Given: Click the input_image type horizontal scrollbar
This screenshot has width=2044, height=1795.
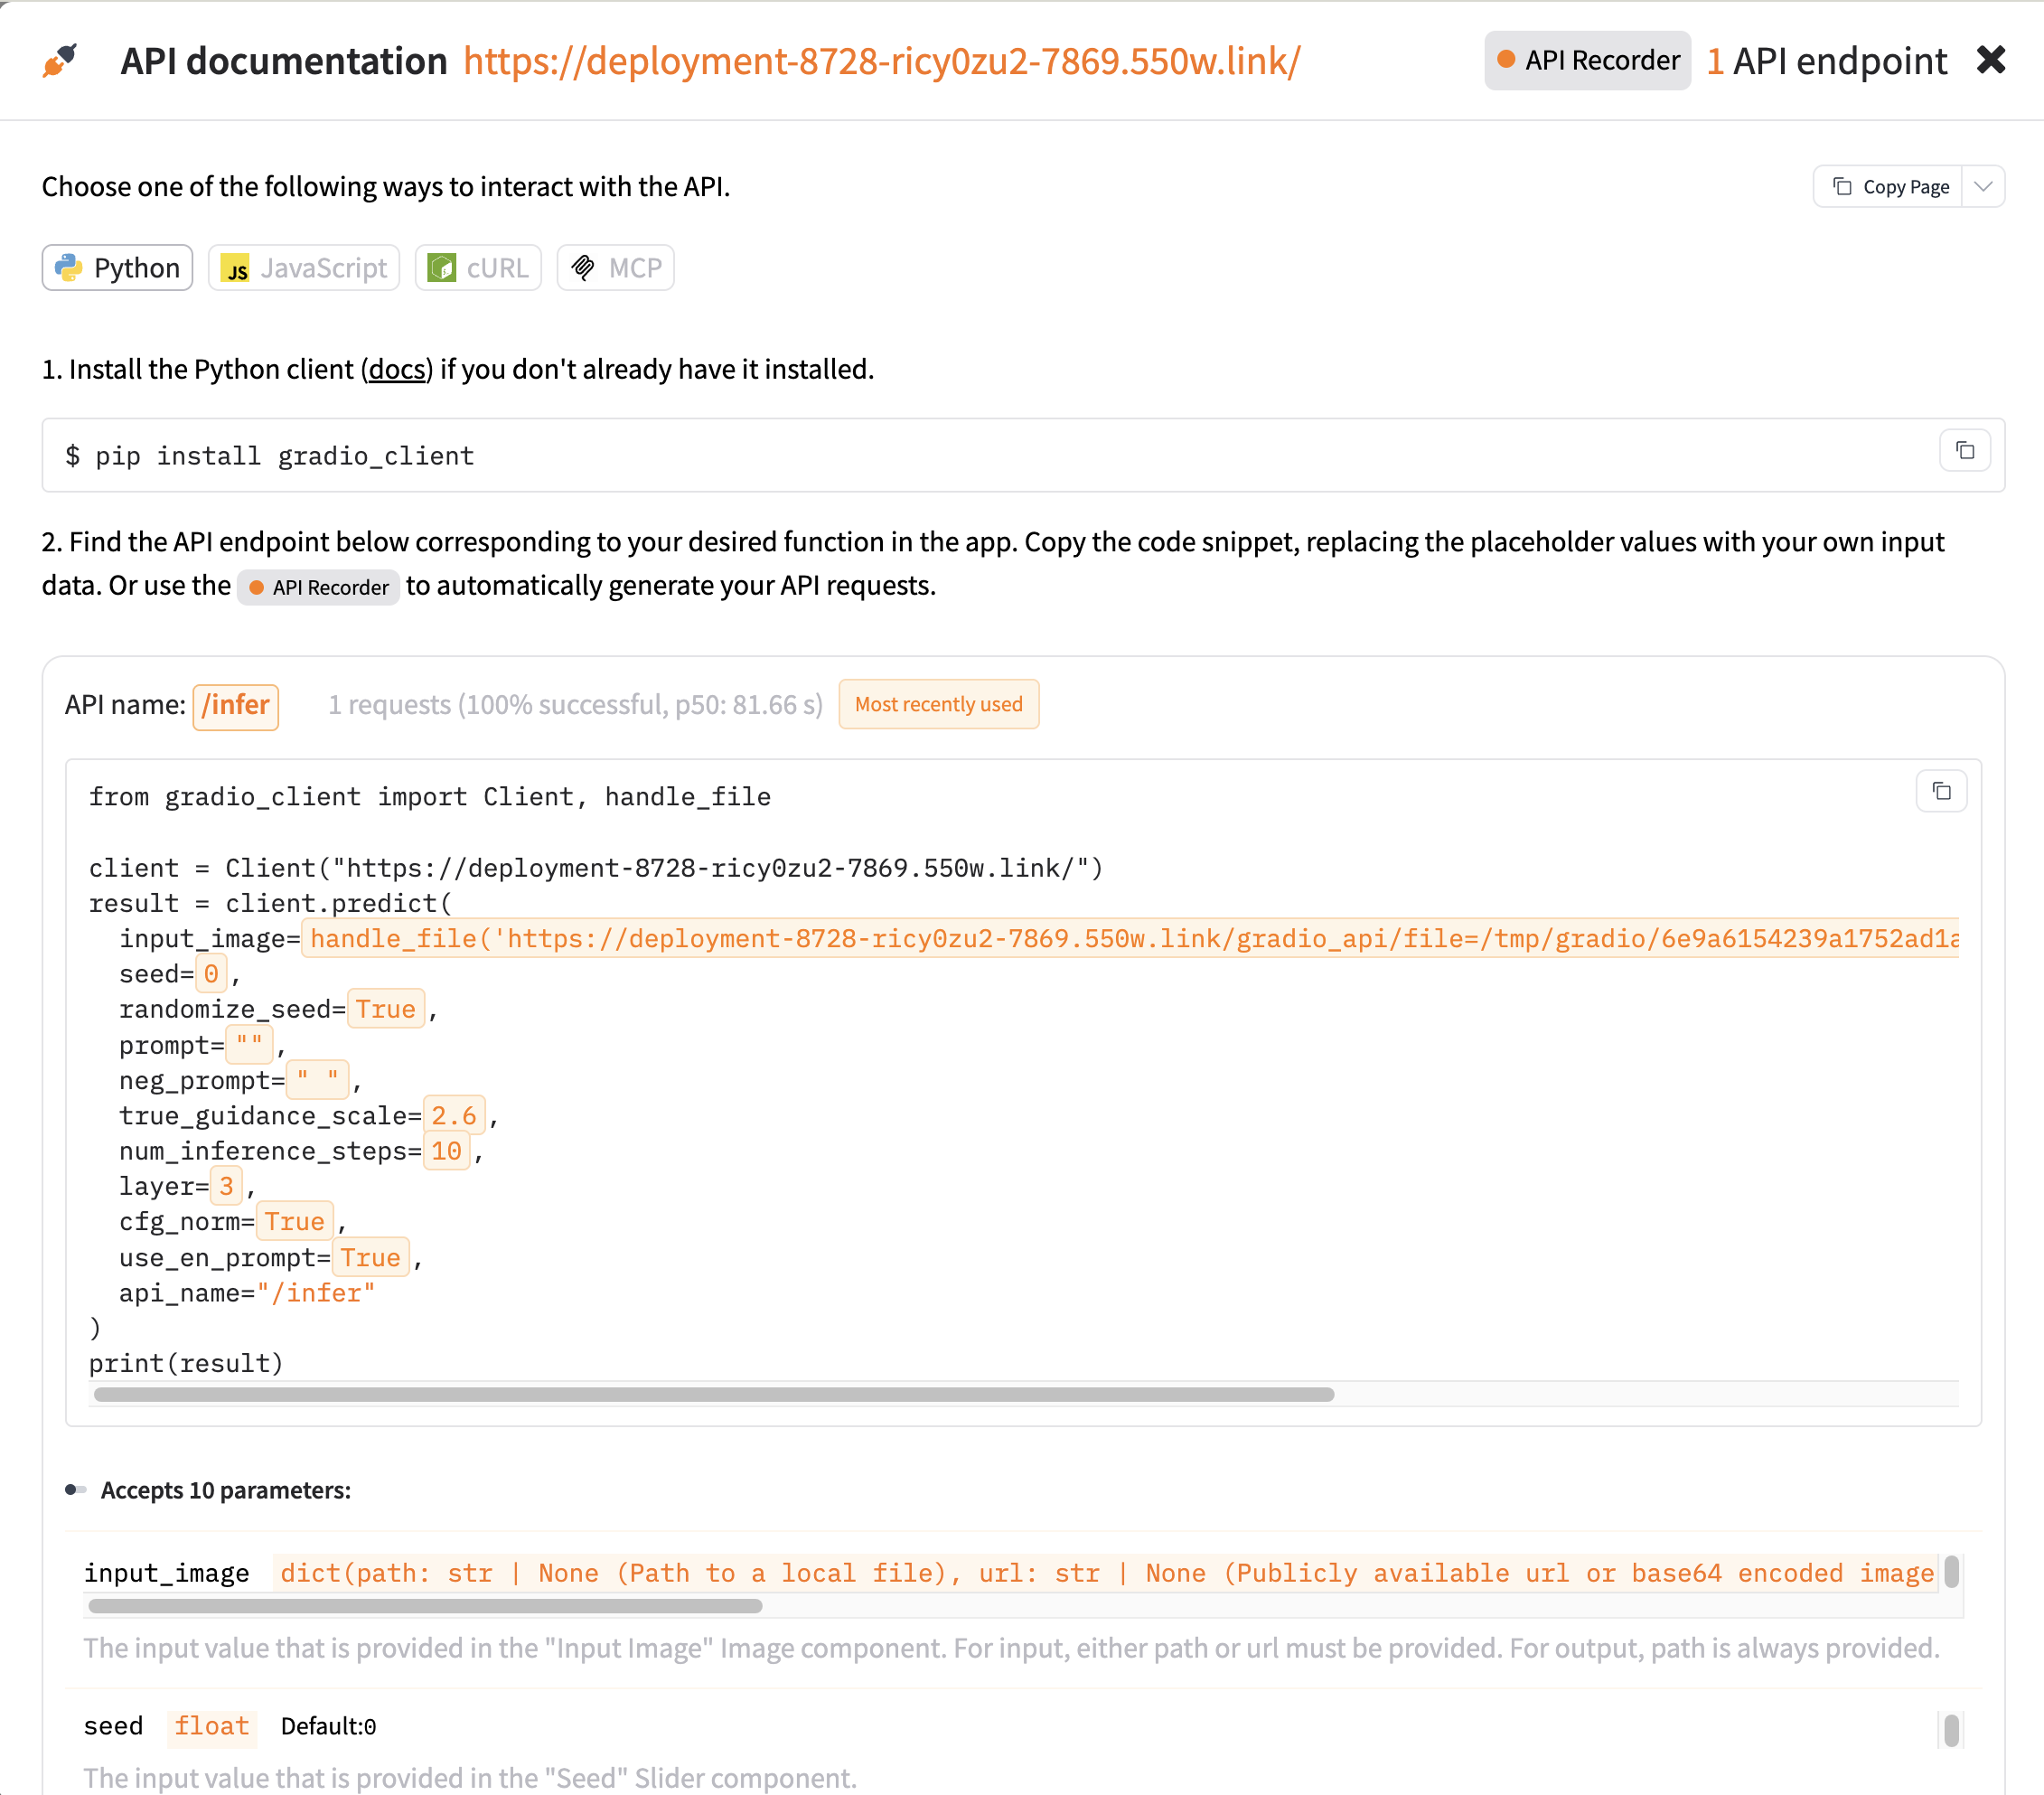Looking at the screenshot, I should point(425,1606).
